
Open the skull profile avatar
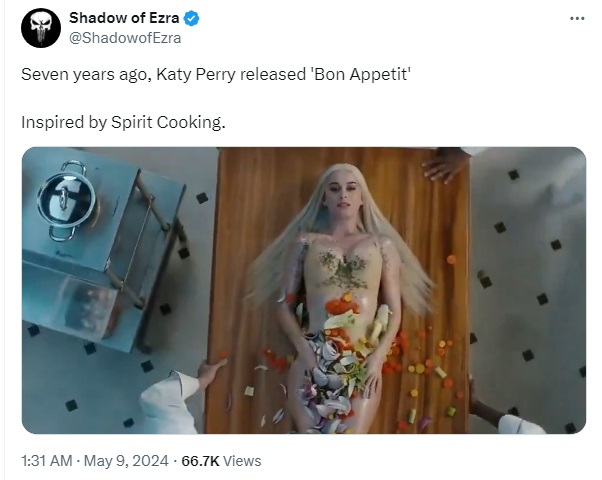[x=41, y=28]
